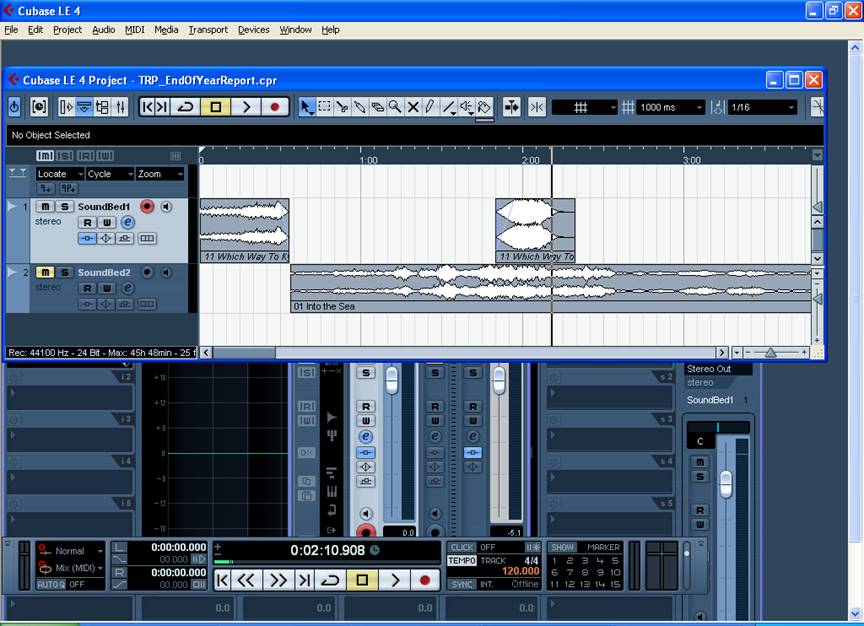Expand the SoundBed2 track automation arrow
Viewport: 864px width, 626px height.
tap(12, 272)
